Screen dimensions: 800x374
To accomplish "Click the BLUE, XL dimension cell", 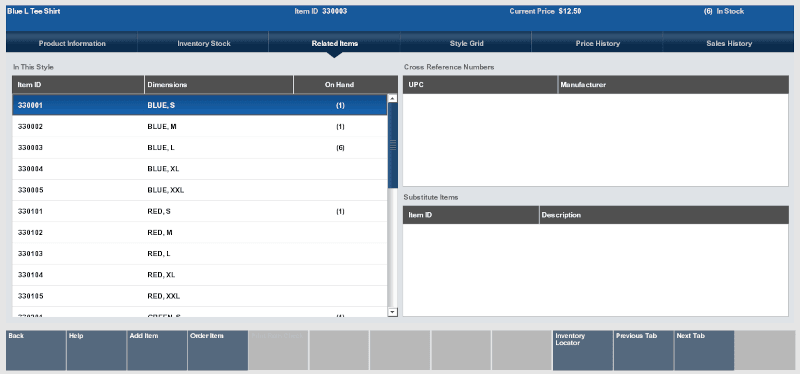I will (163, 169).
